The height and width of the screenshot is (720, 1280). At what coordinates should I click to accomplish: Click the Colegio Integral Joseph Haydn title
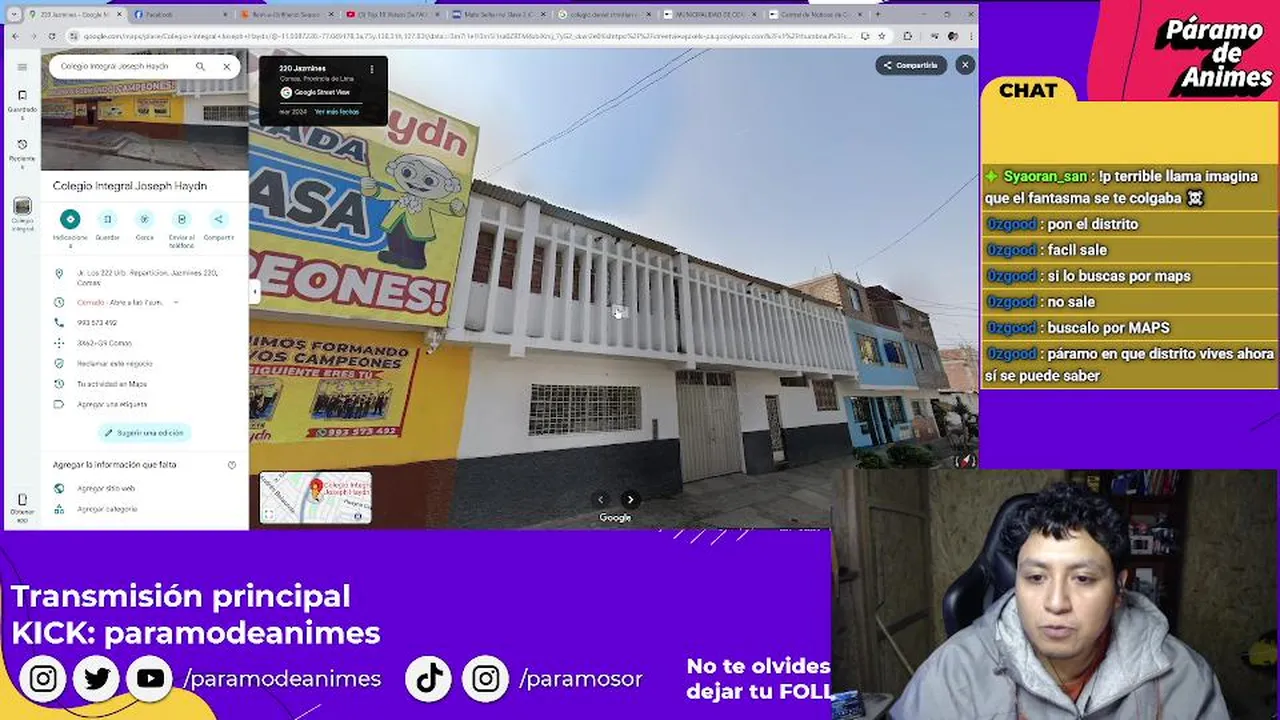(x=130, y=186)
